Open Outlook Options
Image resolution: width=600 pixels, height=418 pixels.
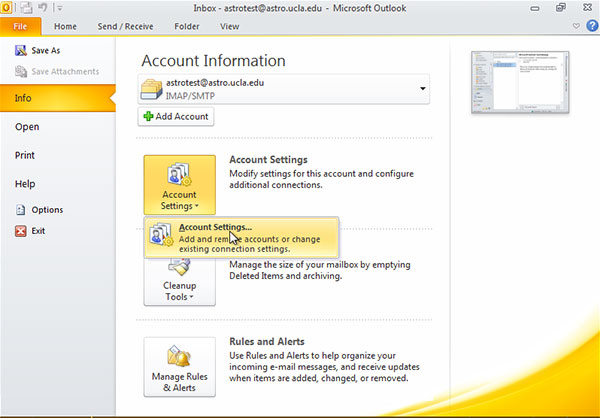click(39, 210)
